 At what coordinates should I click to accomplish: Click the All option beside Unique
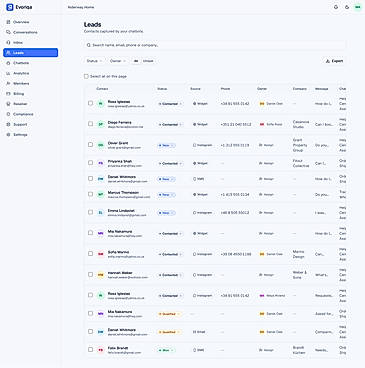136,61
